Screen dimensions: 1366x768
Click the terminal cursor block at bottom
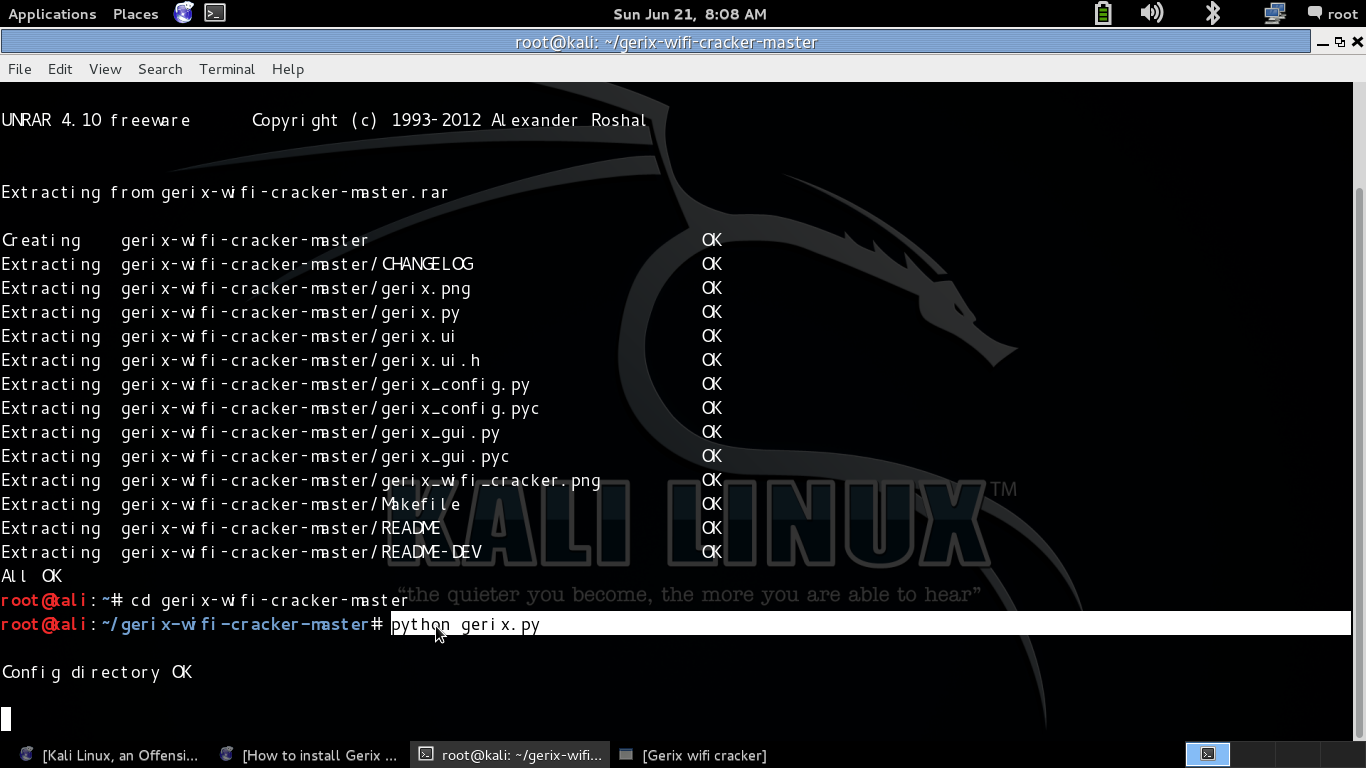[x=6, y=718]
